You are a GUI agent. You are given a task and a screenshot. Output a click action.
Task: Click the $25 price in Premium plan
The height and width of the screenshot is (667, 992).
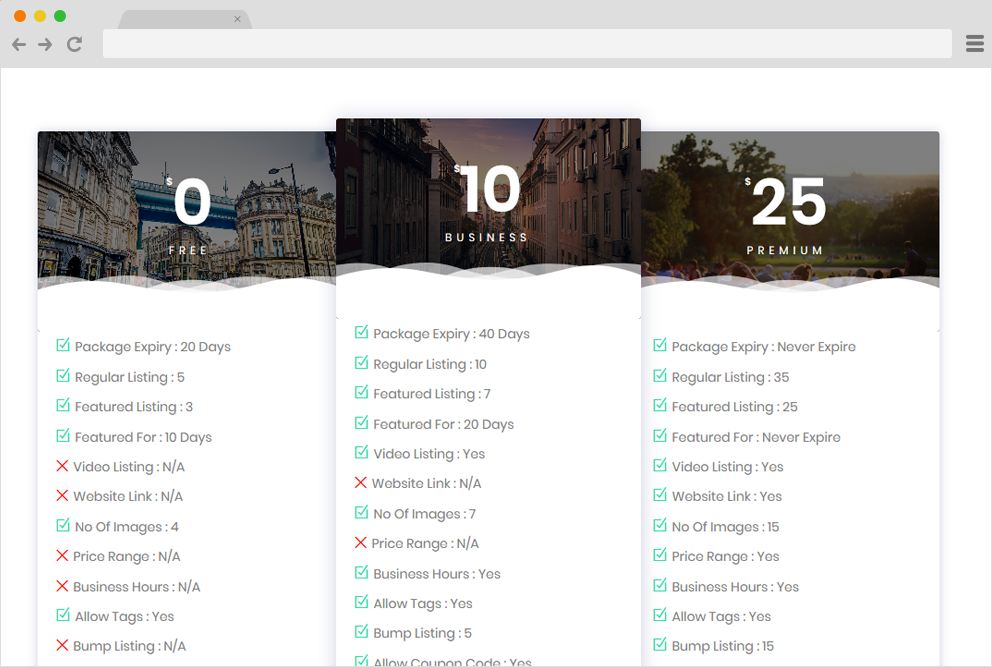785,201
